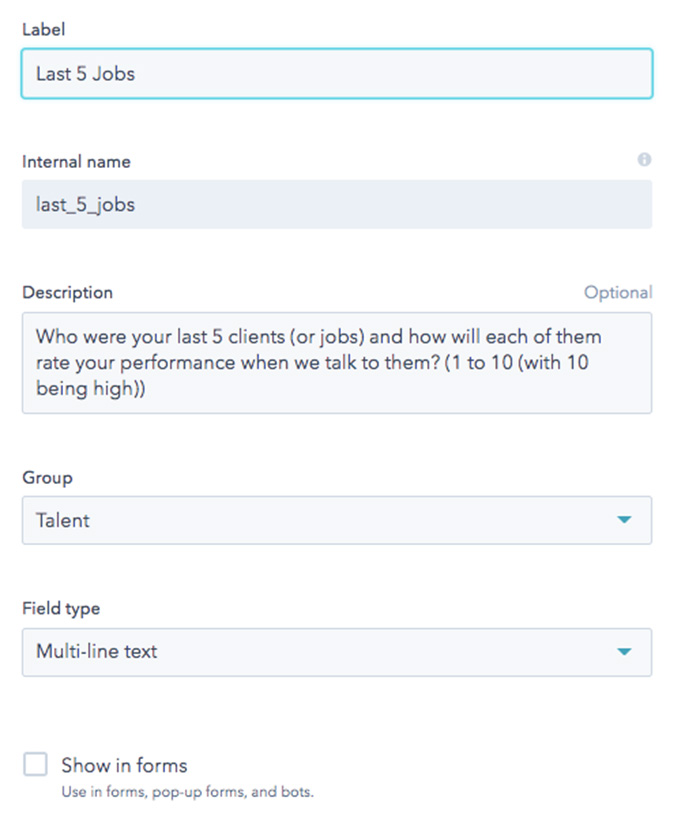Place cursor at 'being high))' in description
Viewport: 700px width, 839px height.
[x=90, y=388]
